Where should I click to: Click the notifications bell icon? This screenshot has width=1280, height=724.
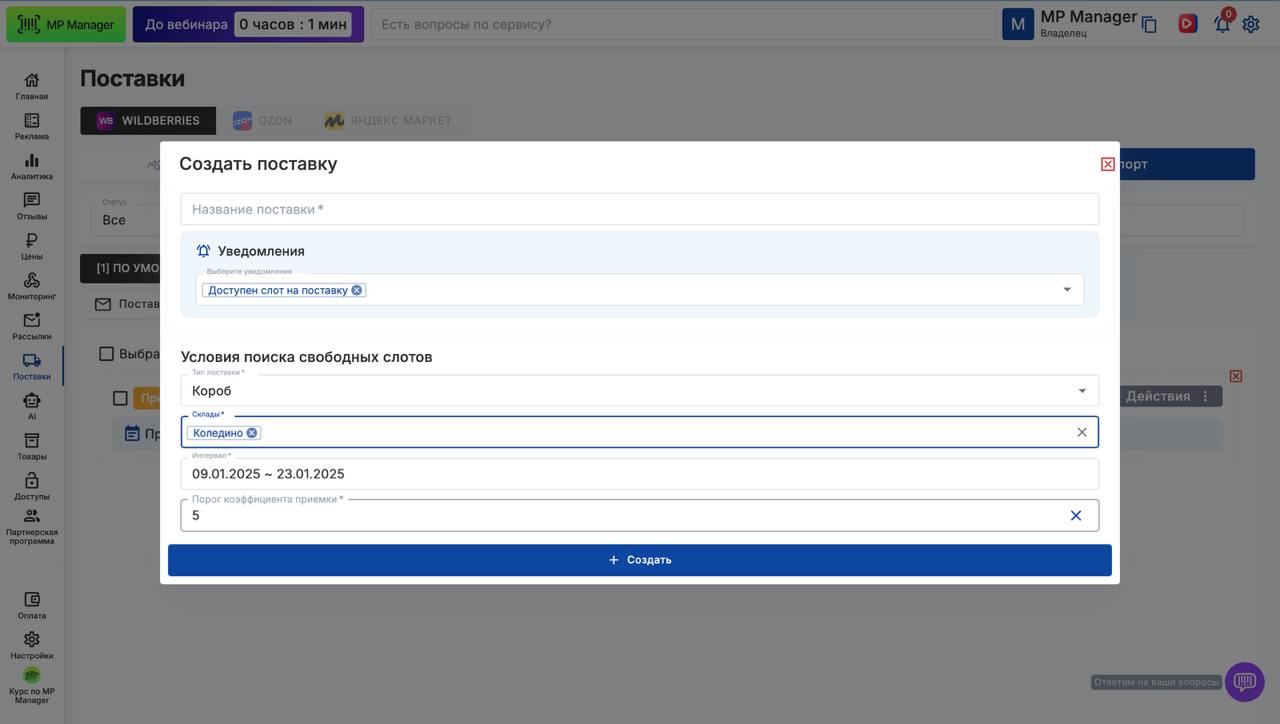(x=1222, y=24)
